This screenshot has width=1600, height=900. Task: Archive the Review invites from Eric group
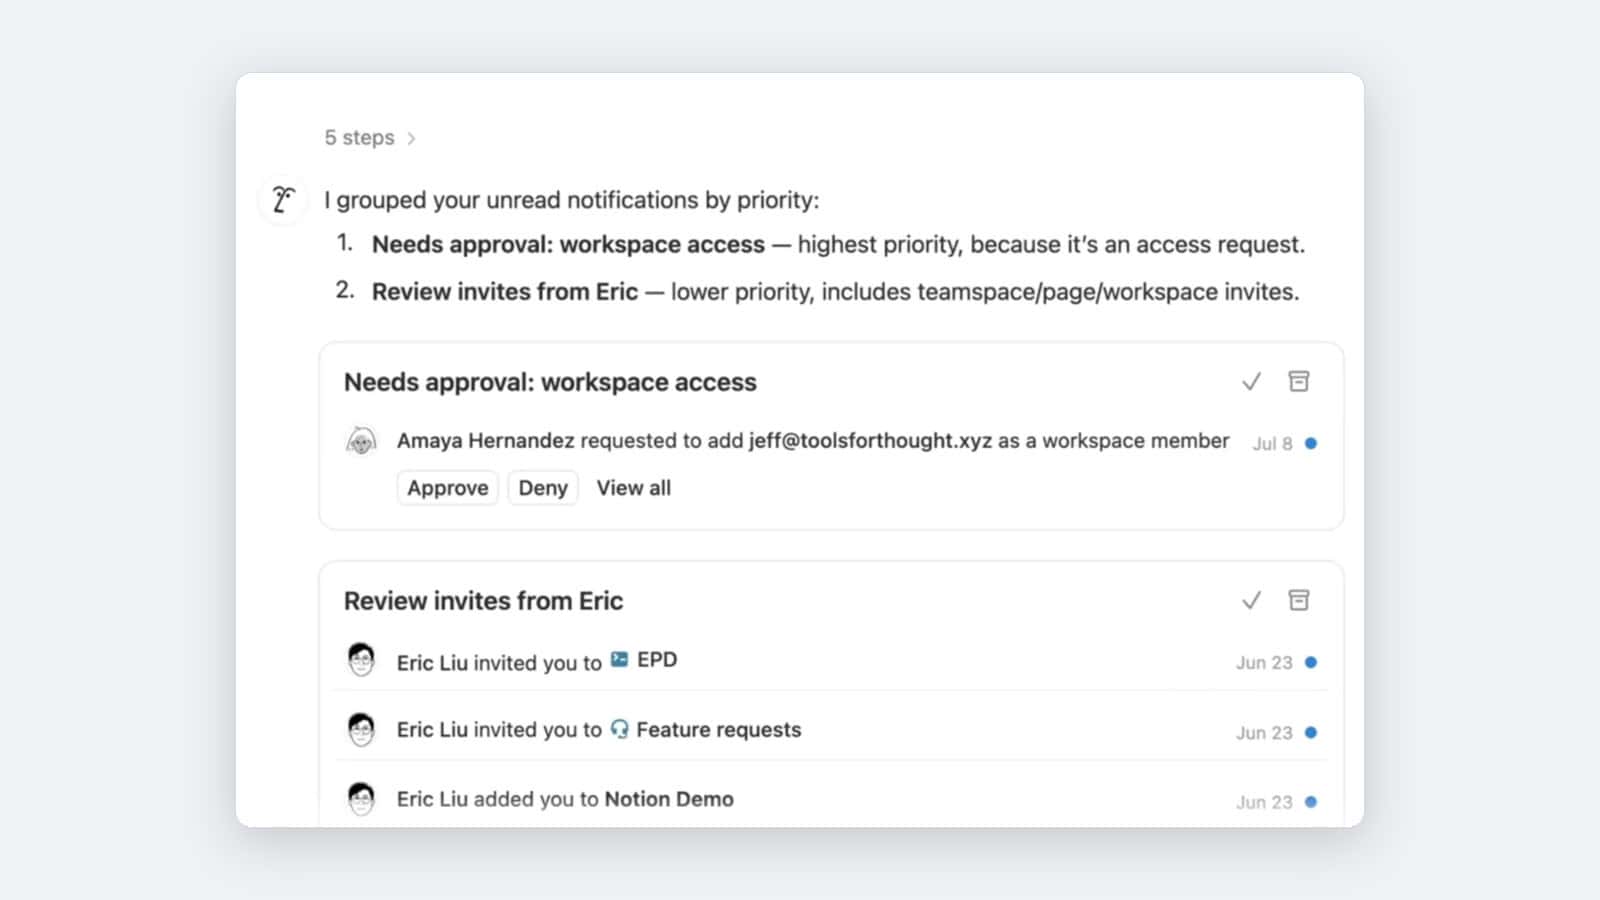point(1298,600)
